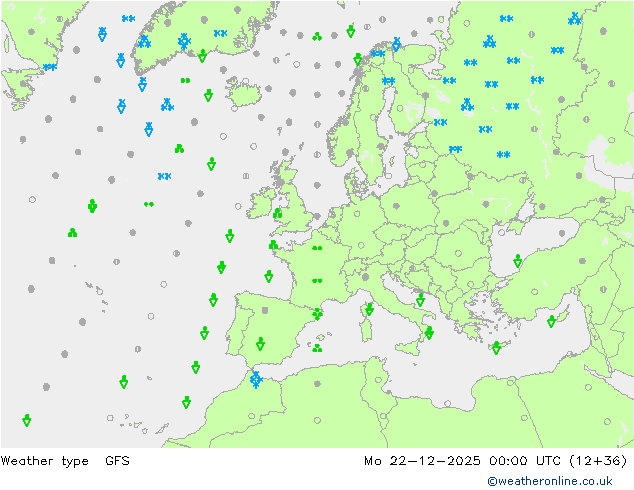Click the 'Mo 22-12-2025' date text
The height and width of the screenshot is (490, 634).
pyautogui.click(x=422, y=460)
